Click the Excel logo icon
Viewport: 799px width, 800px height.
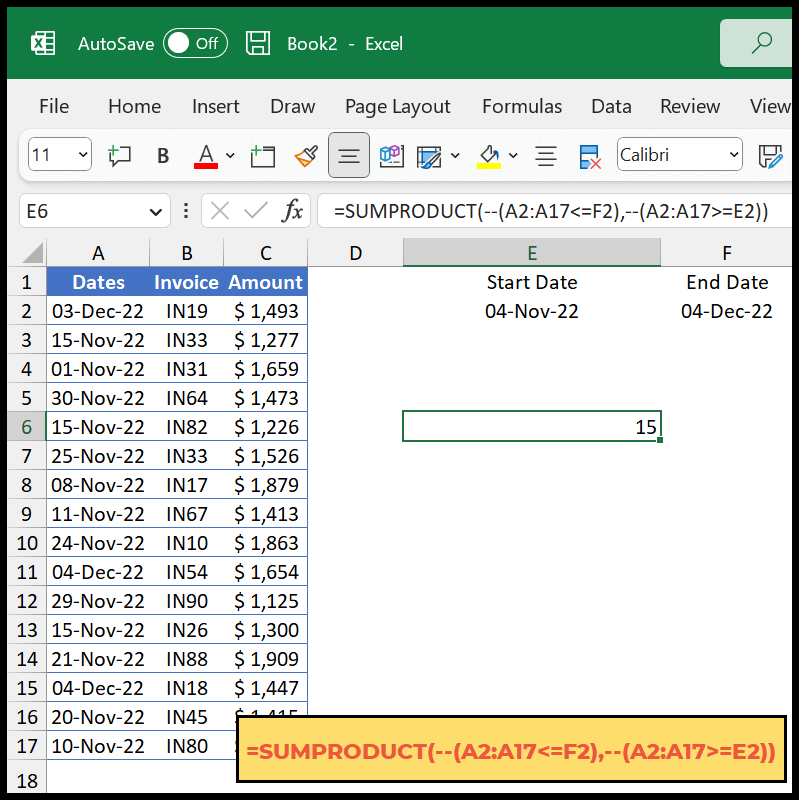pyautogui.click(x=43, y=43)
